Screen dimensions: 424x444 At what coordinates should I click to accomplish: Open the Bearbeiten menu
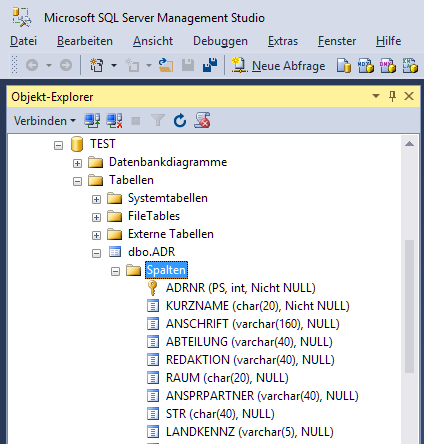pos(85,41)
